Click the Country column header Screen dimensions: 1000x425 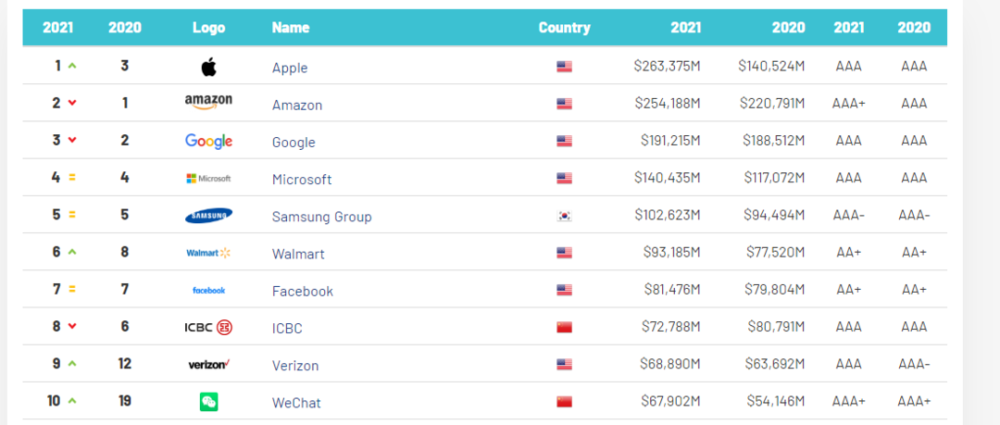[564, 28]
